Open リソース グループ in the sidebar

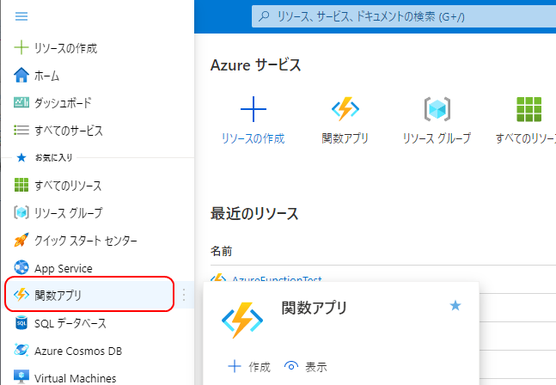click(x=58, y=213)
